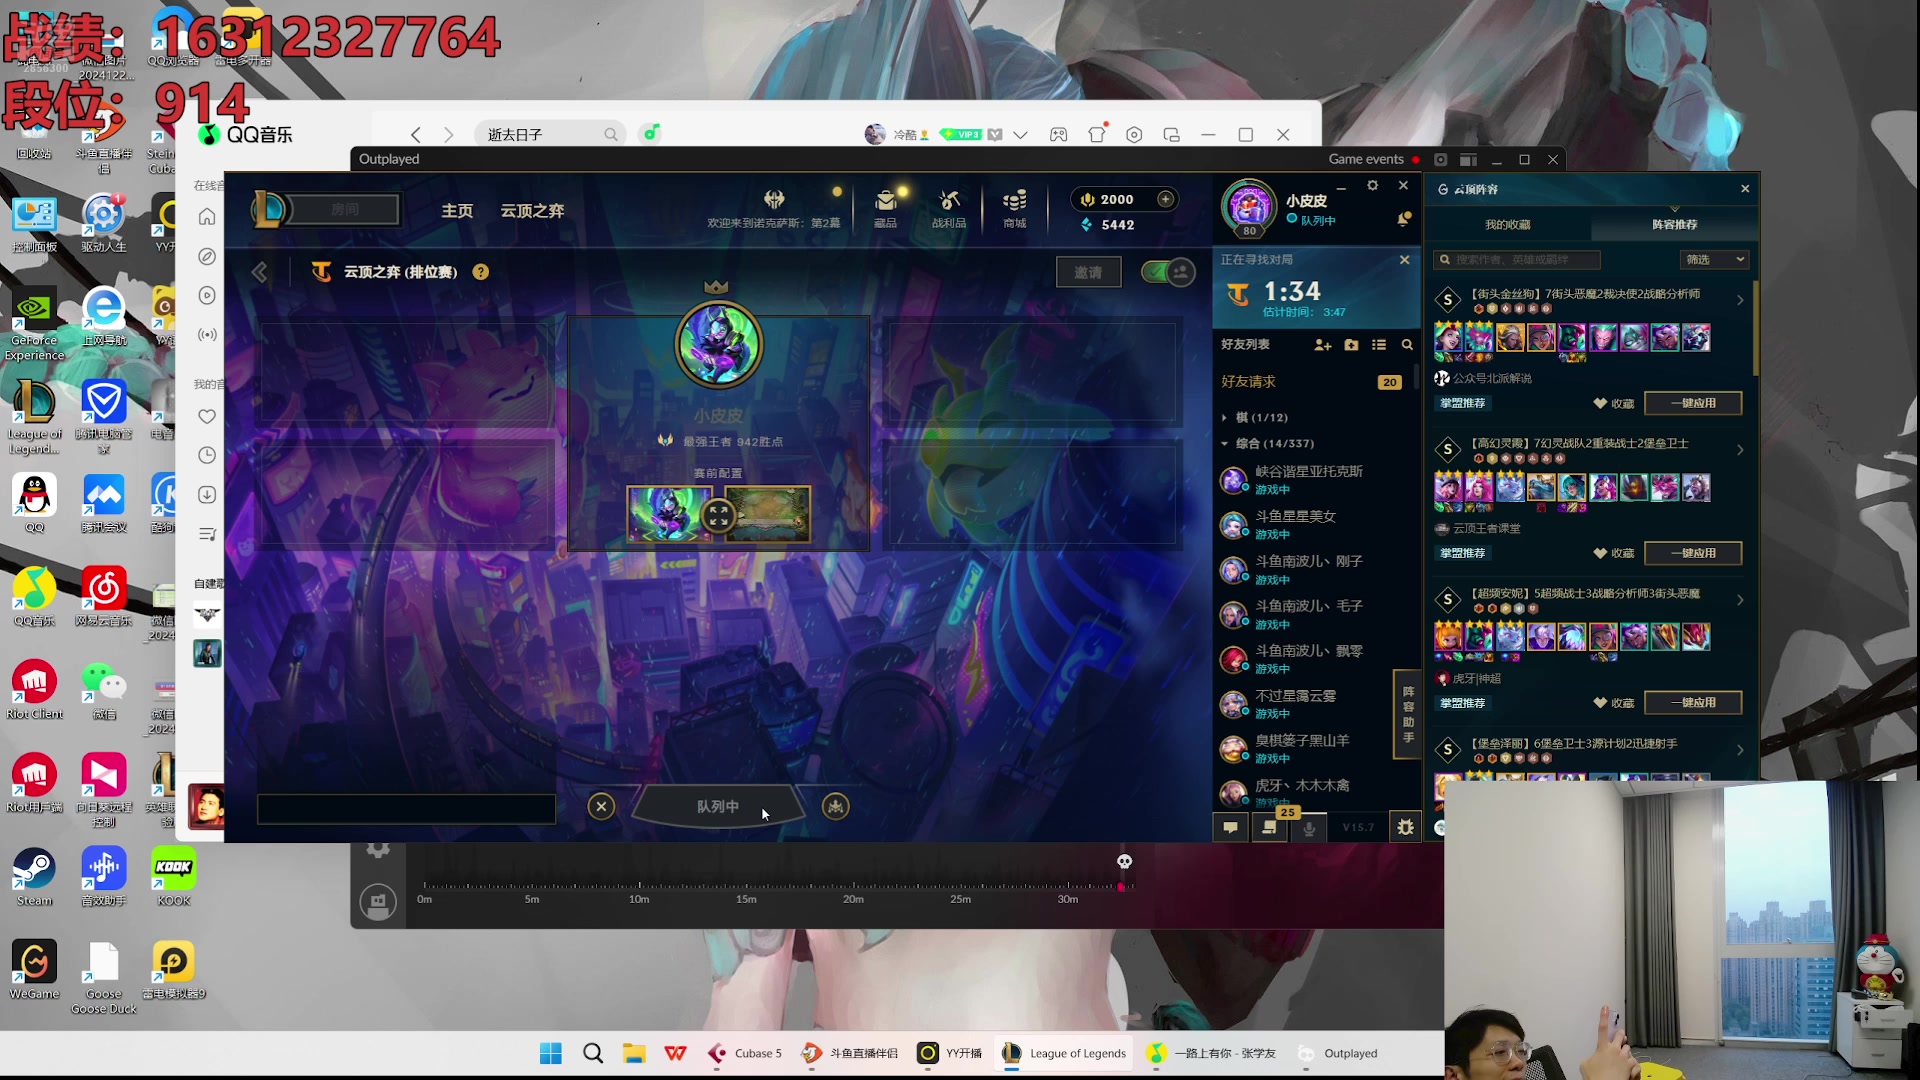1920x1080 pixels.
Task: Open the 商城 store icon
Action: pyautogui.click(x=1015, y=208)
